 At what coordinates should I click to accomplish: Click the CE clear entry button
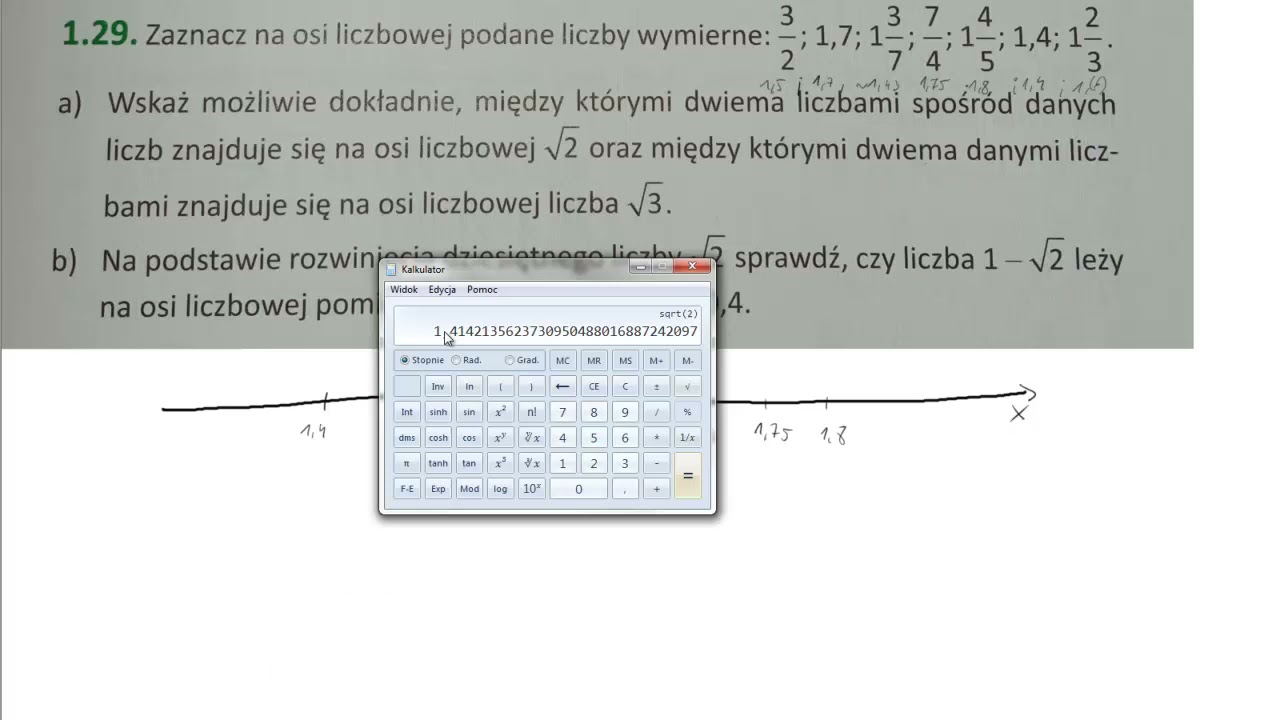(x=594, y=386)
